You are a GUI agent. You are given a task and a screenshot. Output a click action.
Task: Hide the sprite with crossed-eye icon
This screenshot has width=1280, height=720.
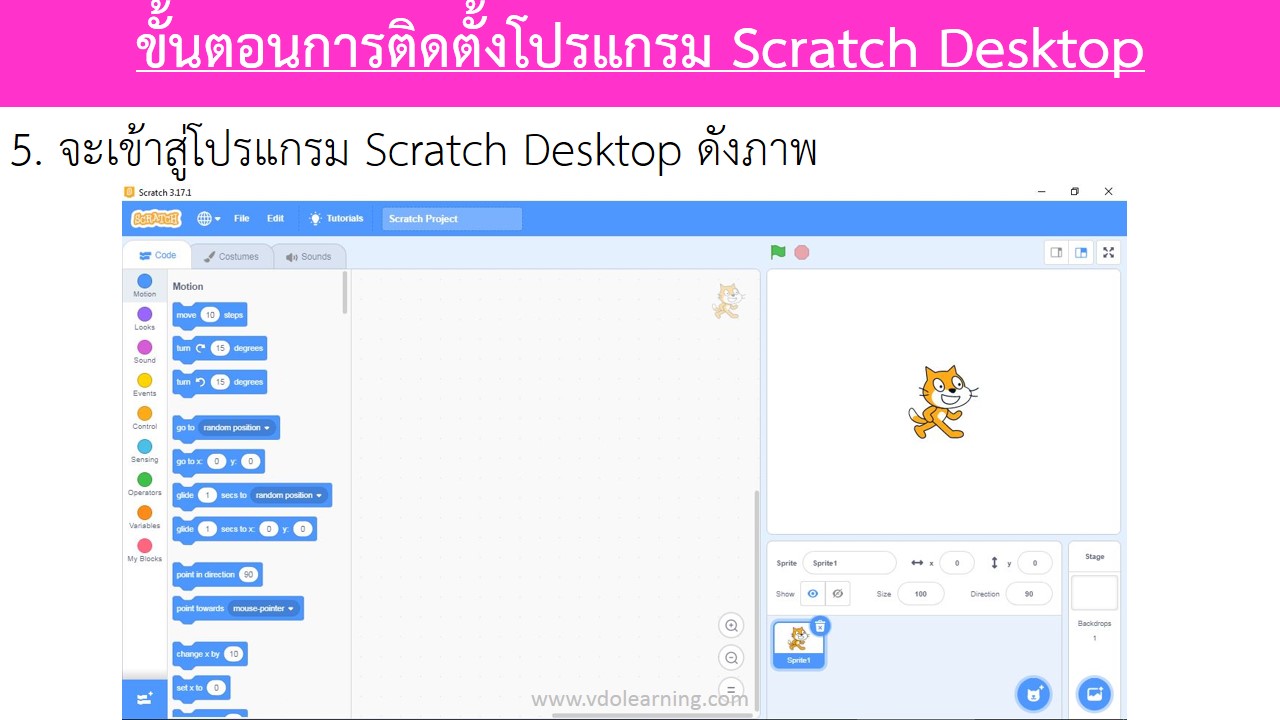coord(838,594)
